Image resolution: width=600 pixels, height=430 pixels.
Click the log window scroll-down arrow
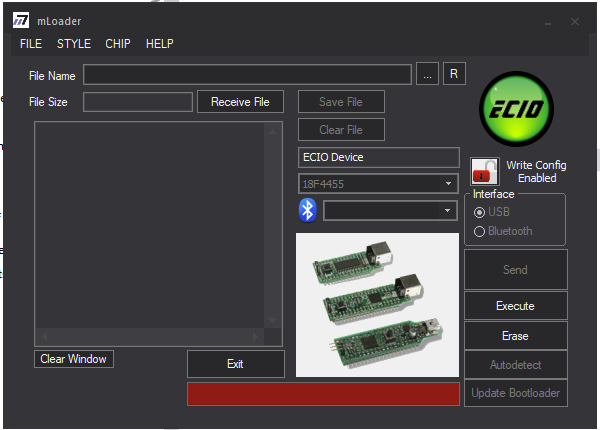click(x=273, y=319)
